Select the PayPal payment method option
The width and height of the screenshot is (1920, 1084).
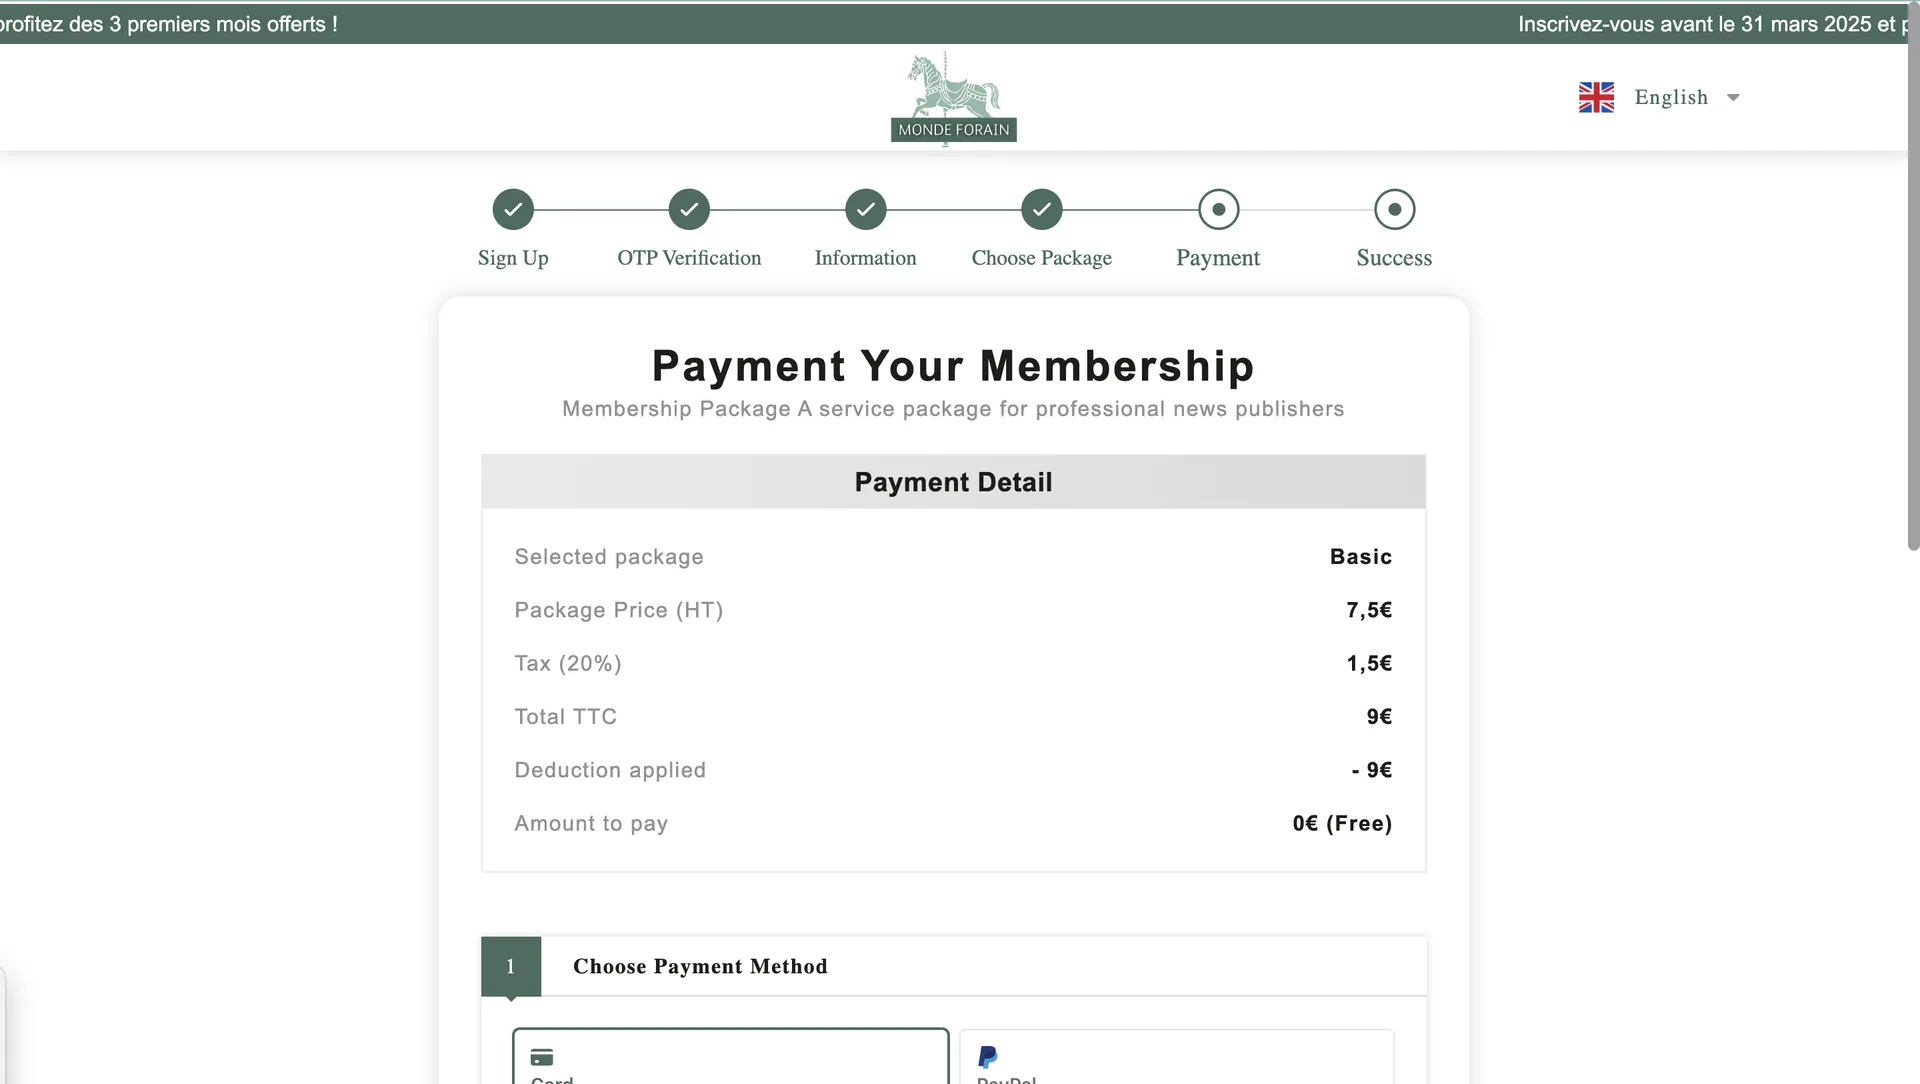tap(1176, 1060)
